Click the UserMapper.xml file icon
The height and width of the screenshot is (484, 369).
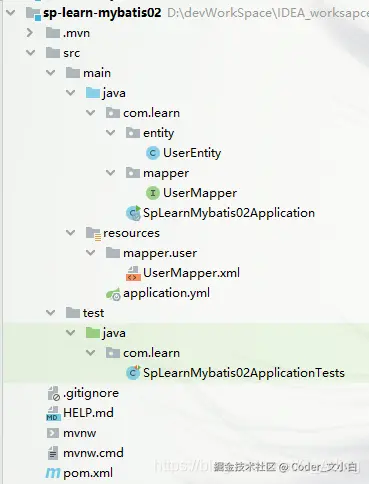point(133,273)
